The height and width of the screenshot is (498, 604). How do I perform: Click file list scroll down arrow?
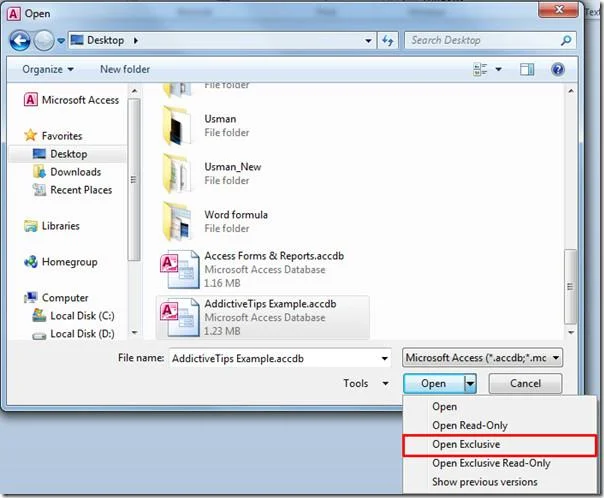pos(571,332)
